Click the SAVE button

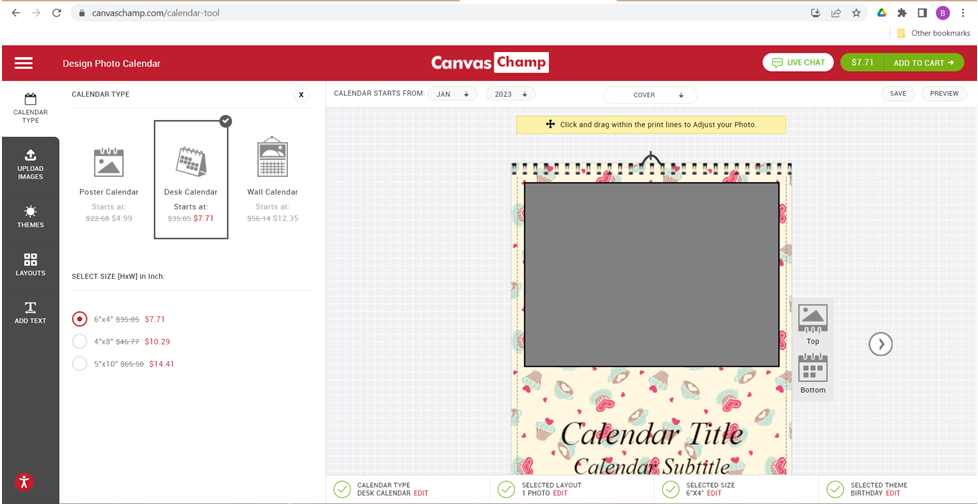pyautogui.click(x=898, y=94)
